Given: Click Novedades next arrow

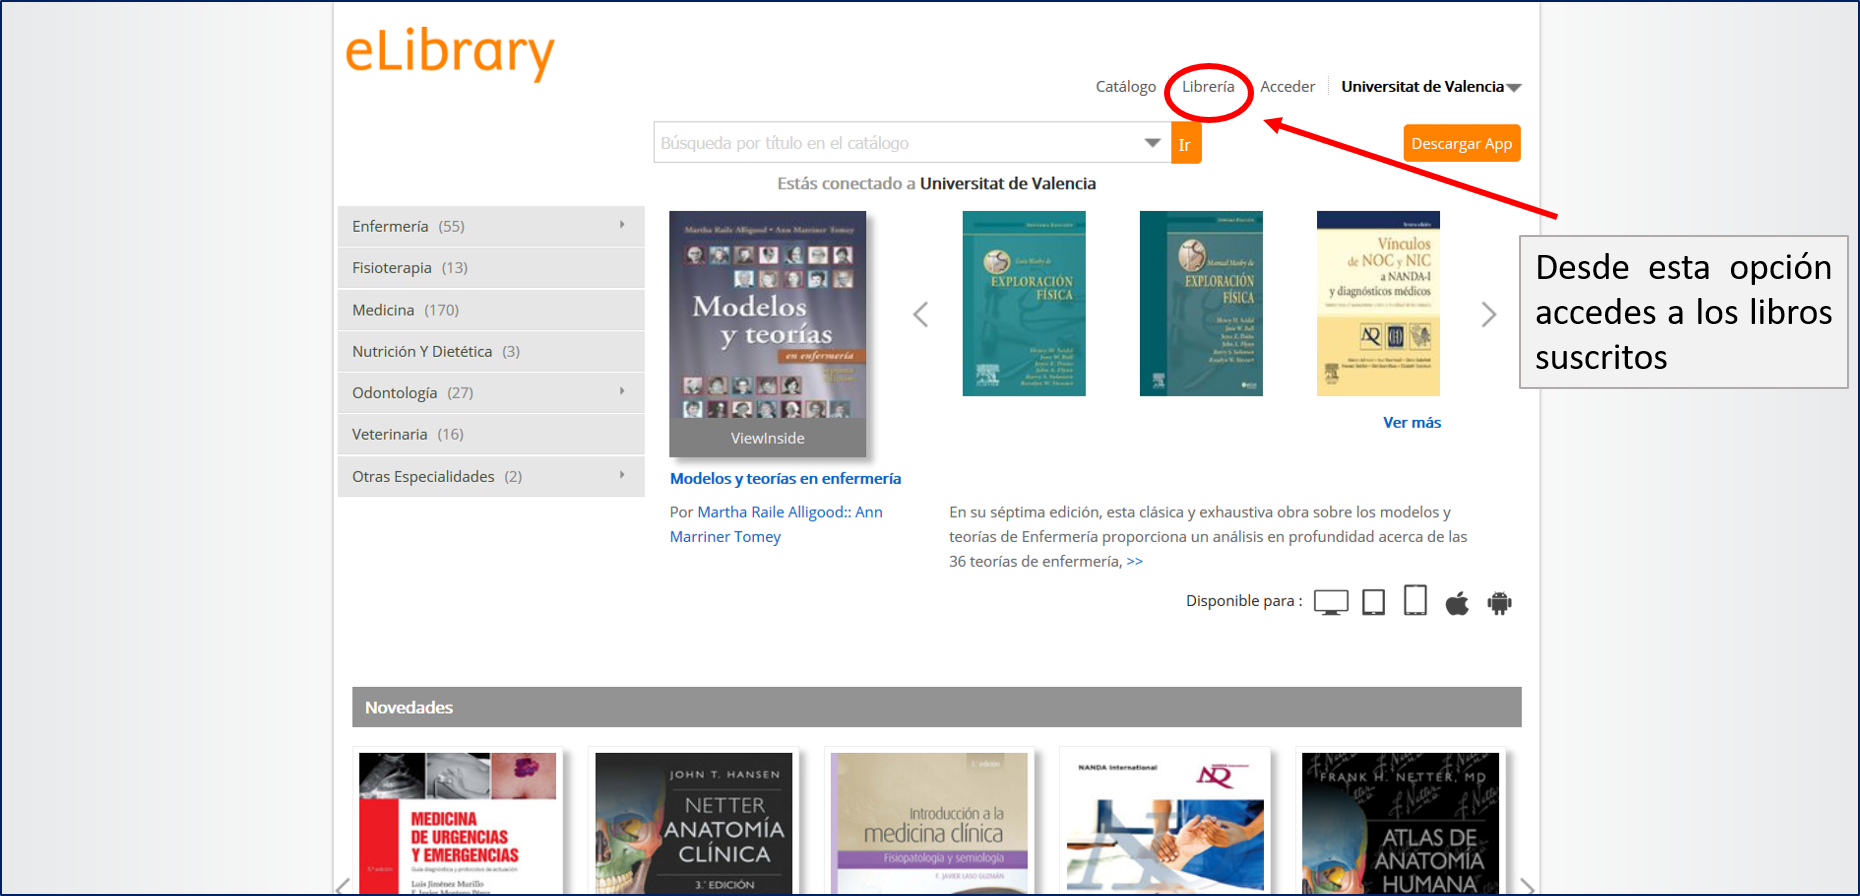Looking at the screenshot, I should (1527, 885).
